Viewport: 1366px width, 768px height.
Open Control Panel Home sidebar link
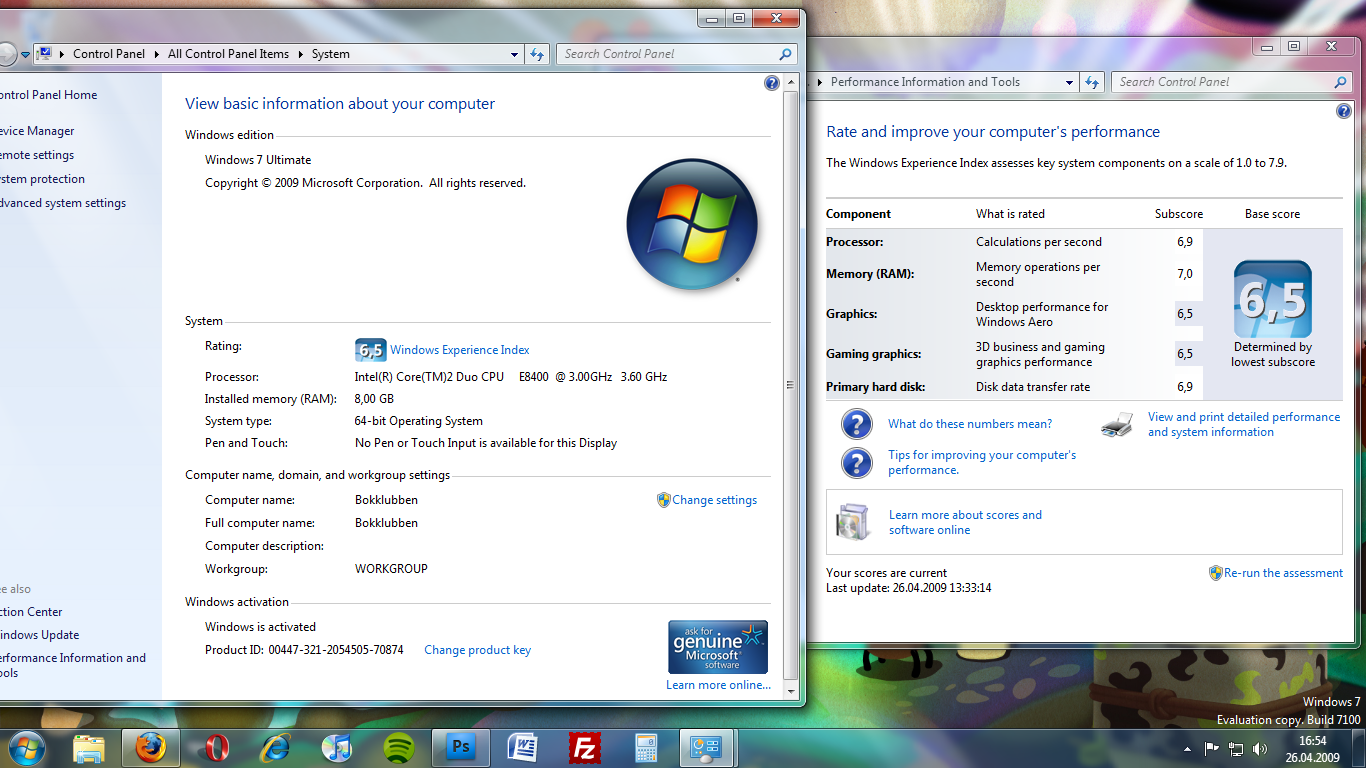49,95
